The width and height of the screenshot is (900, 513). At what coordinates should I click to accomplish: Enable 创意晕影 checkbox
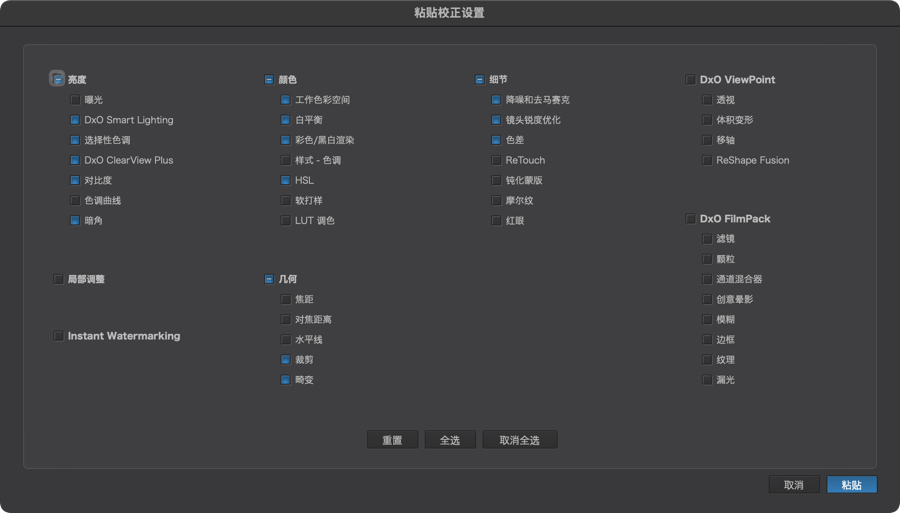707,299
